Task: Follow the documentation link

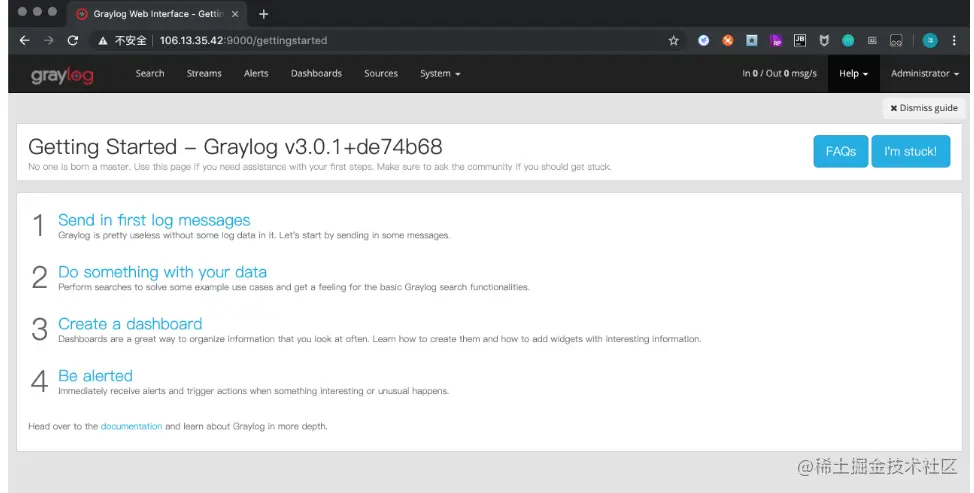Action: click(131, 427)
